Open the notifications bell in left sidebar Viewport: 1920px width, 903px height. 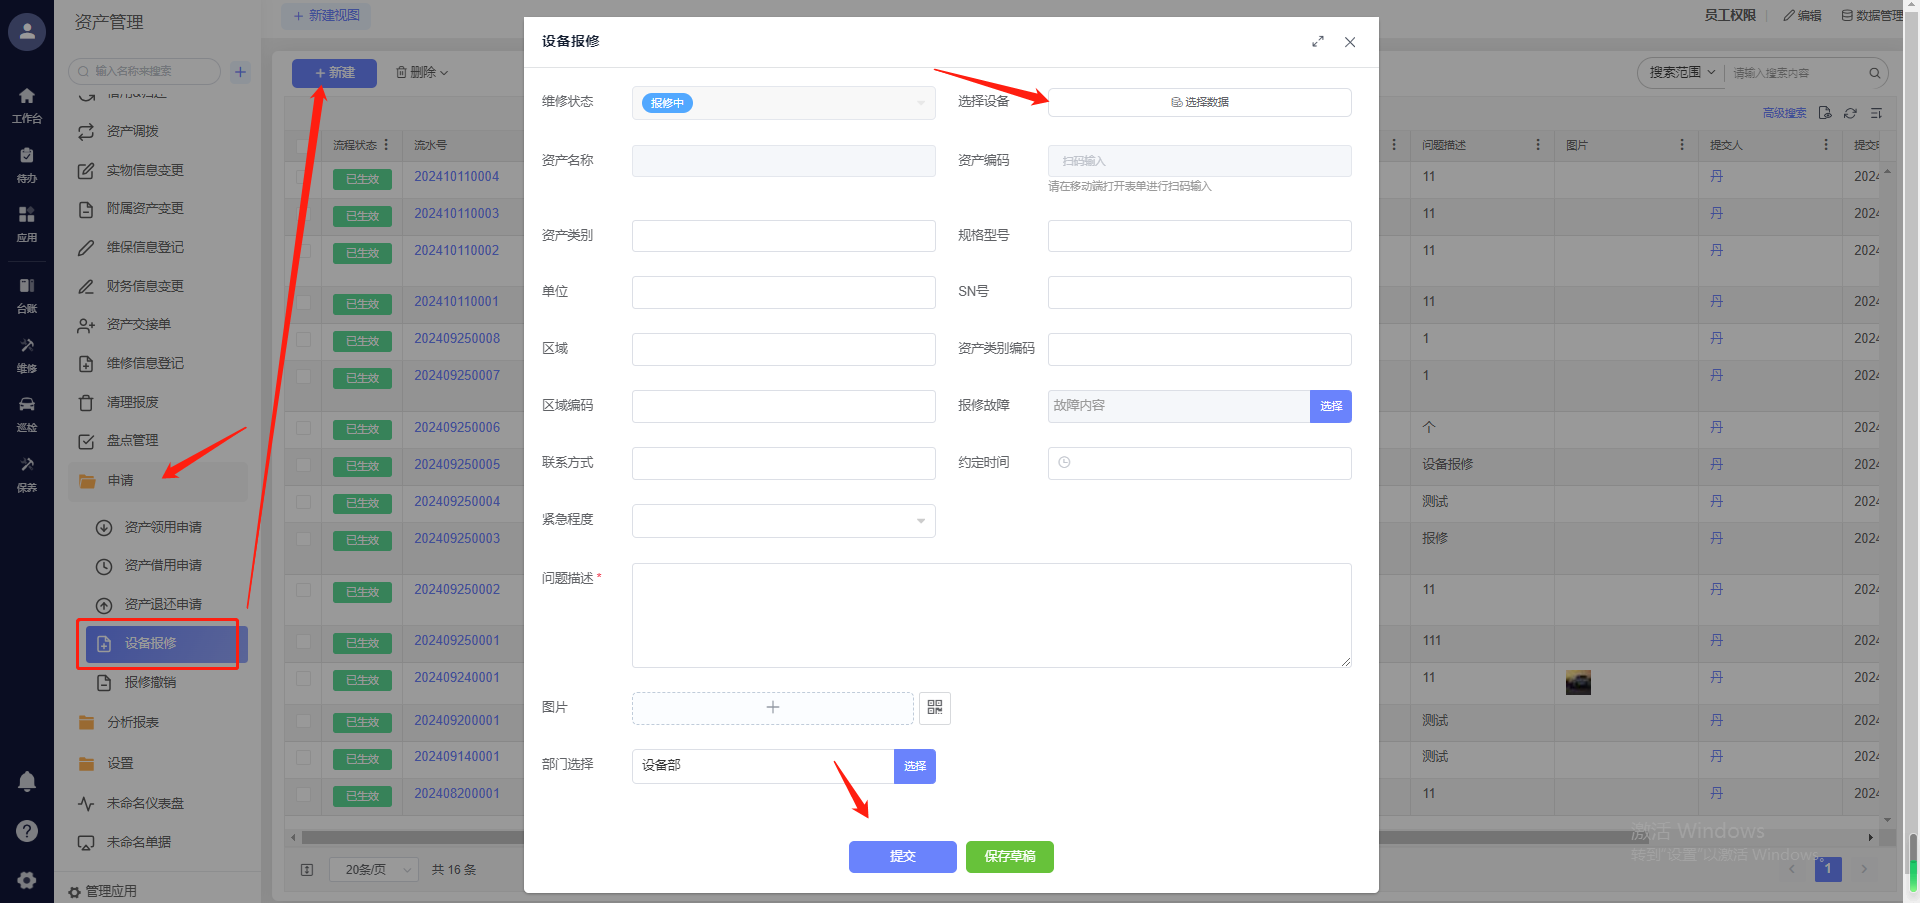[27, 781]
